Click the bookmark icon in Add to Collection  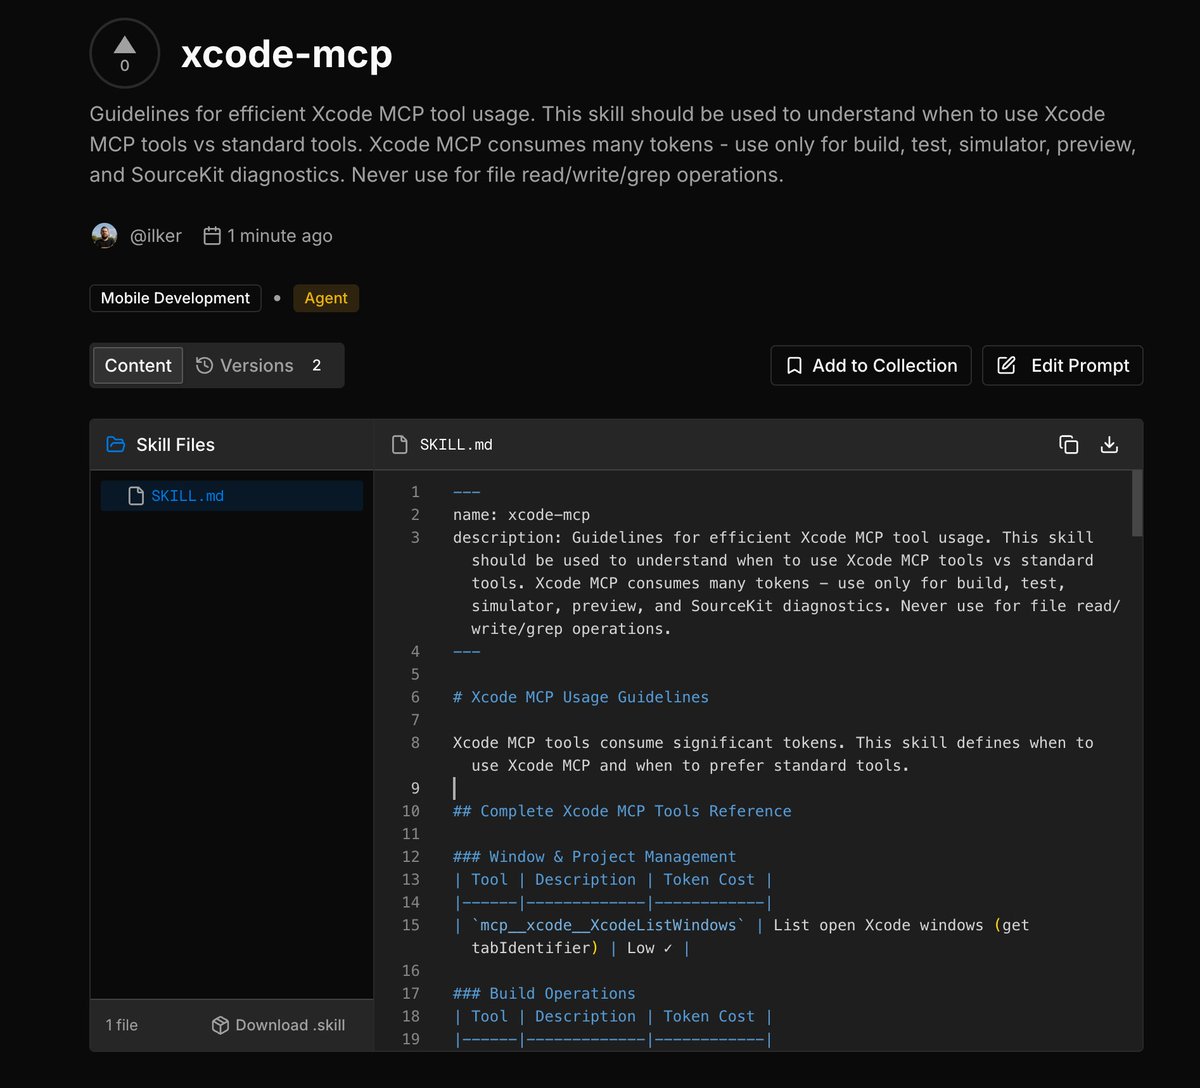(x=794, y=366)
